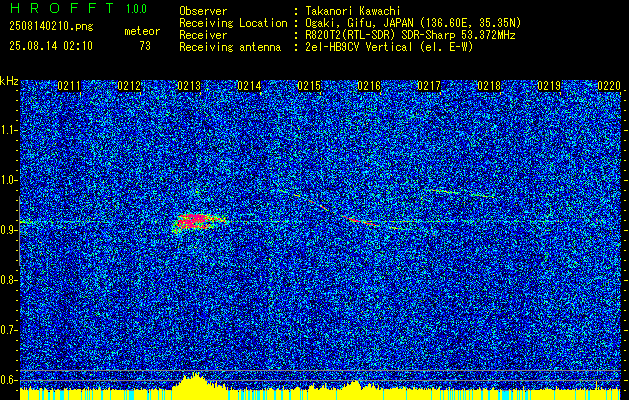Click time marker 0216
The width and height of the screenshot is (629, 400).
(x=369, y=86)
